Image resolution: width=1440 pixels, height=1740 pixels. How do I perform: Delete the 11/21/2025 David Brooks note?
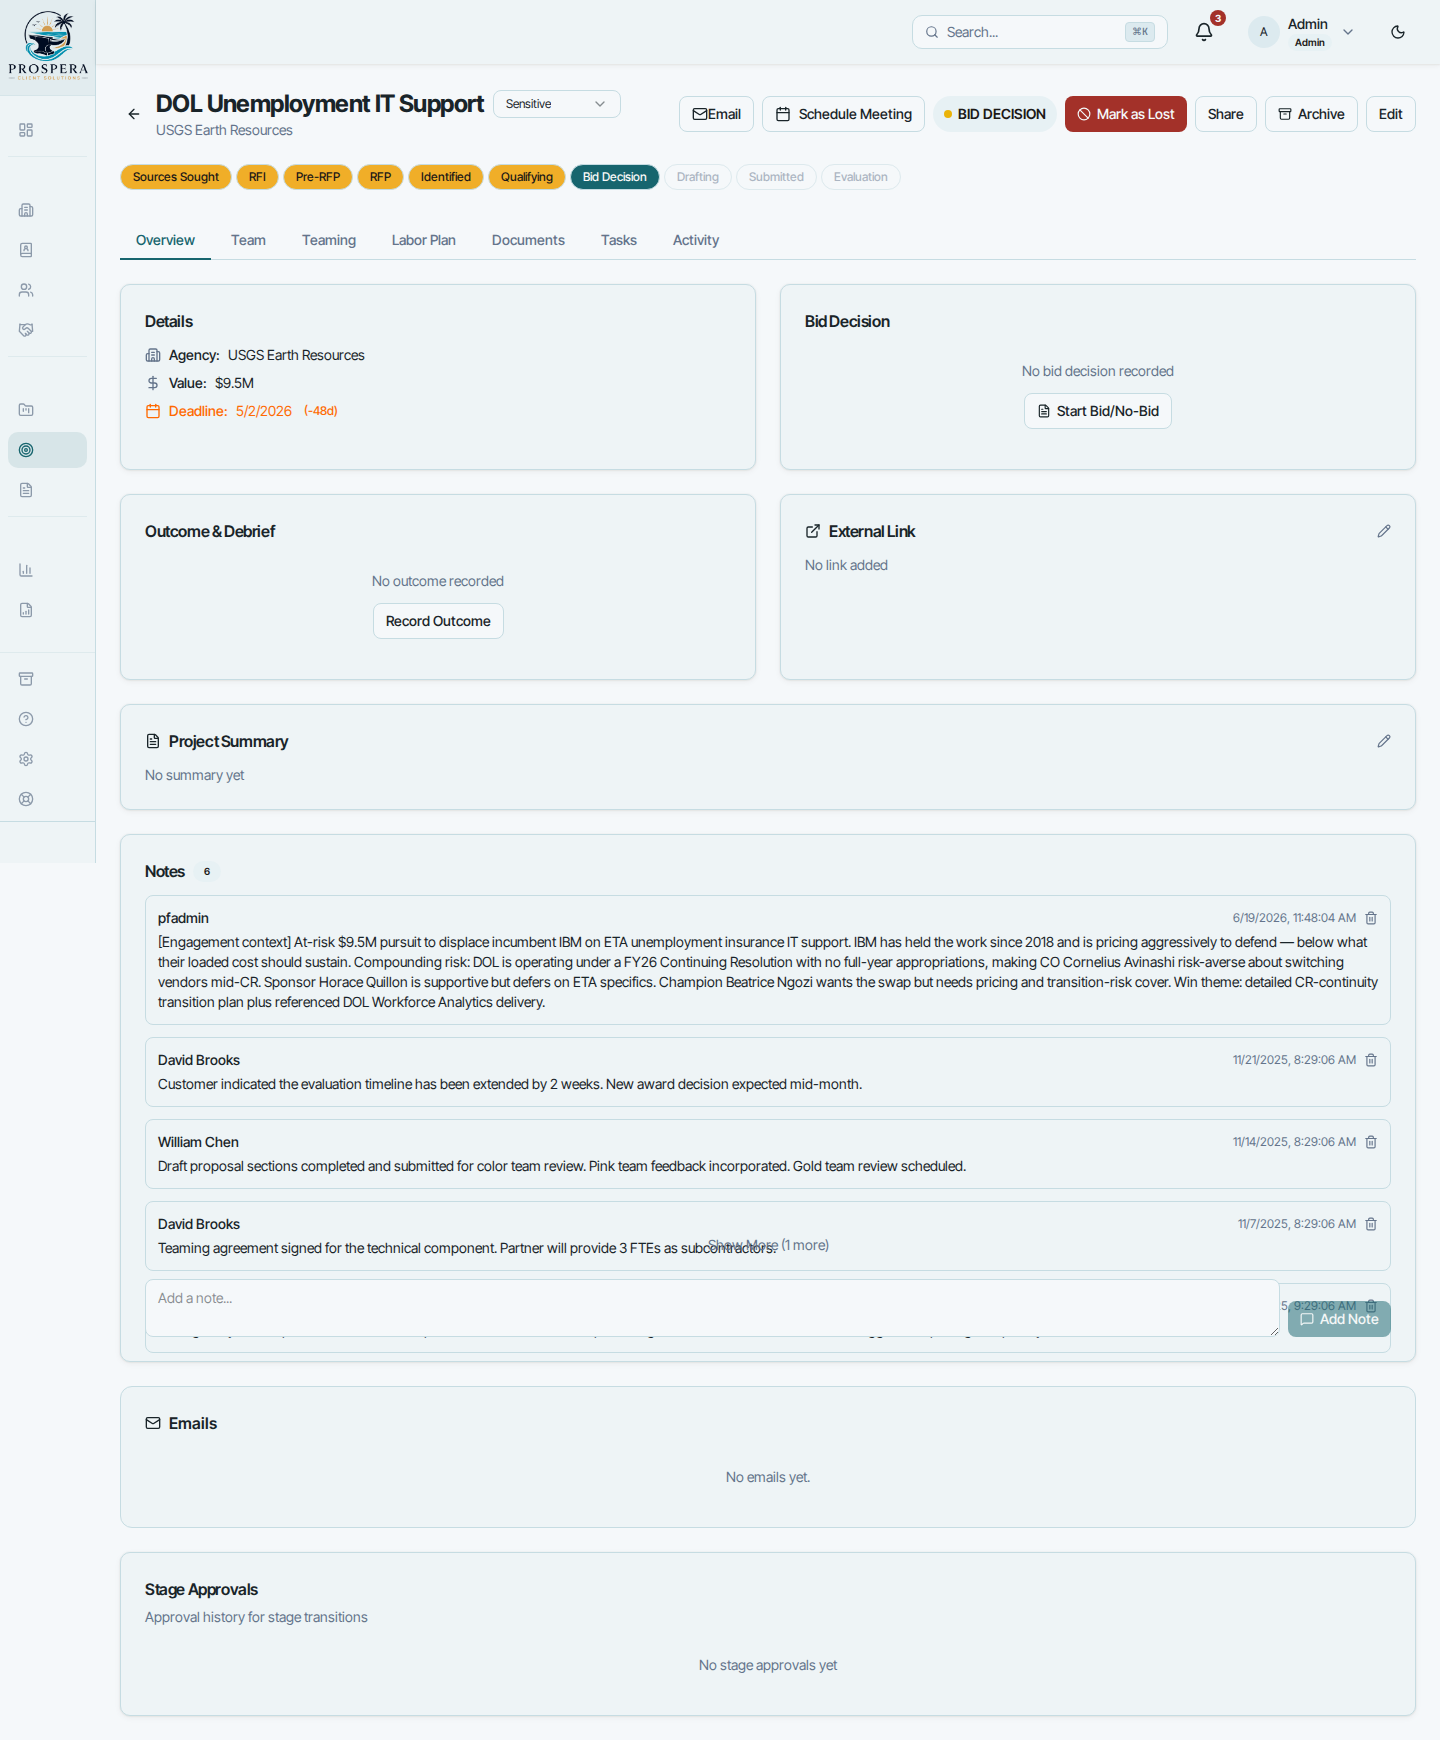pos(1371,1060)
